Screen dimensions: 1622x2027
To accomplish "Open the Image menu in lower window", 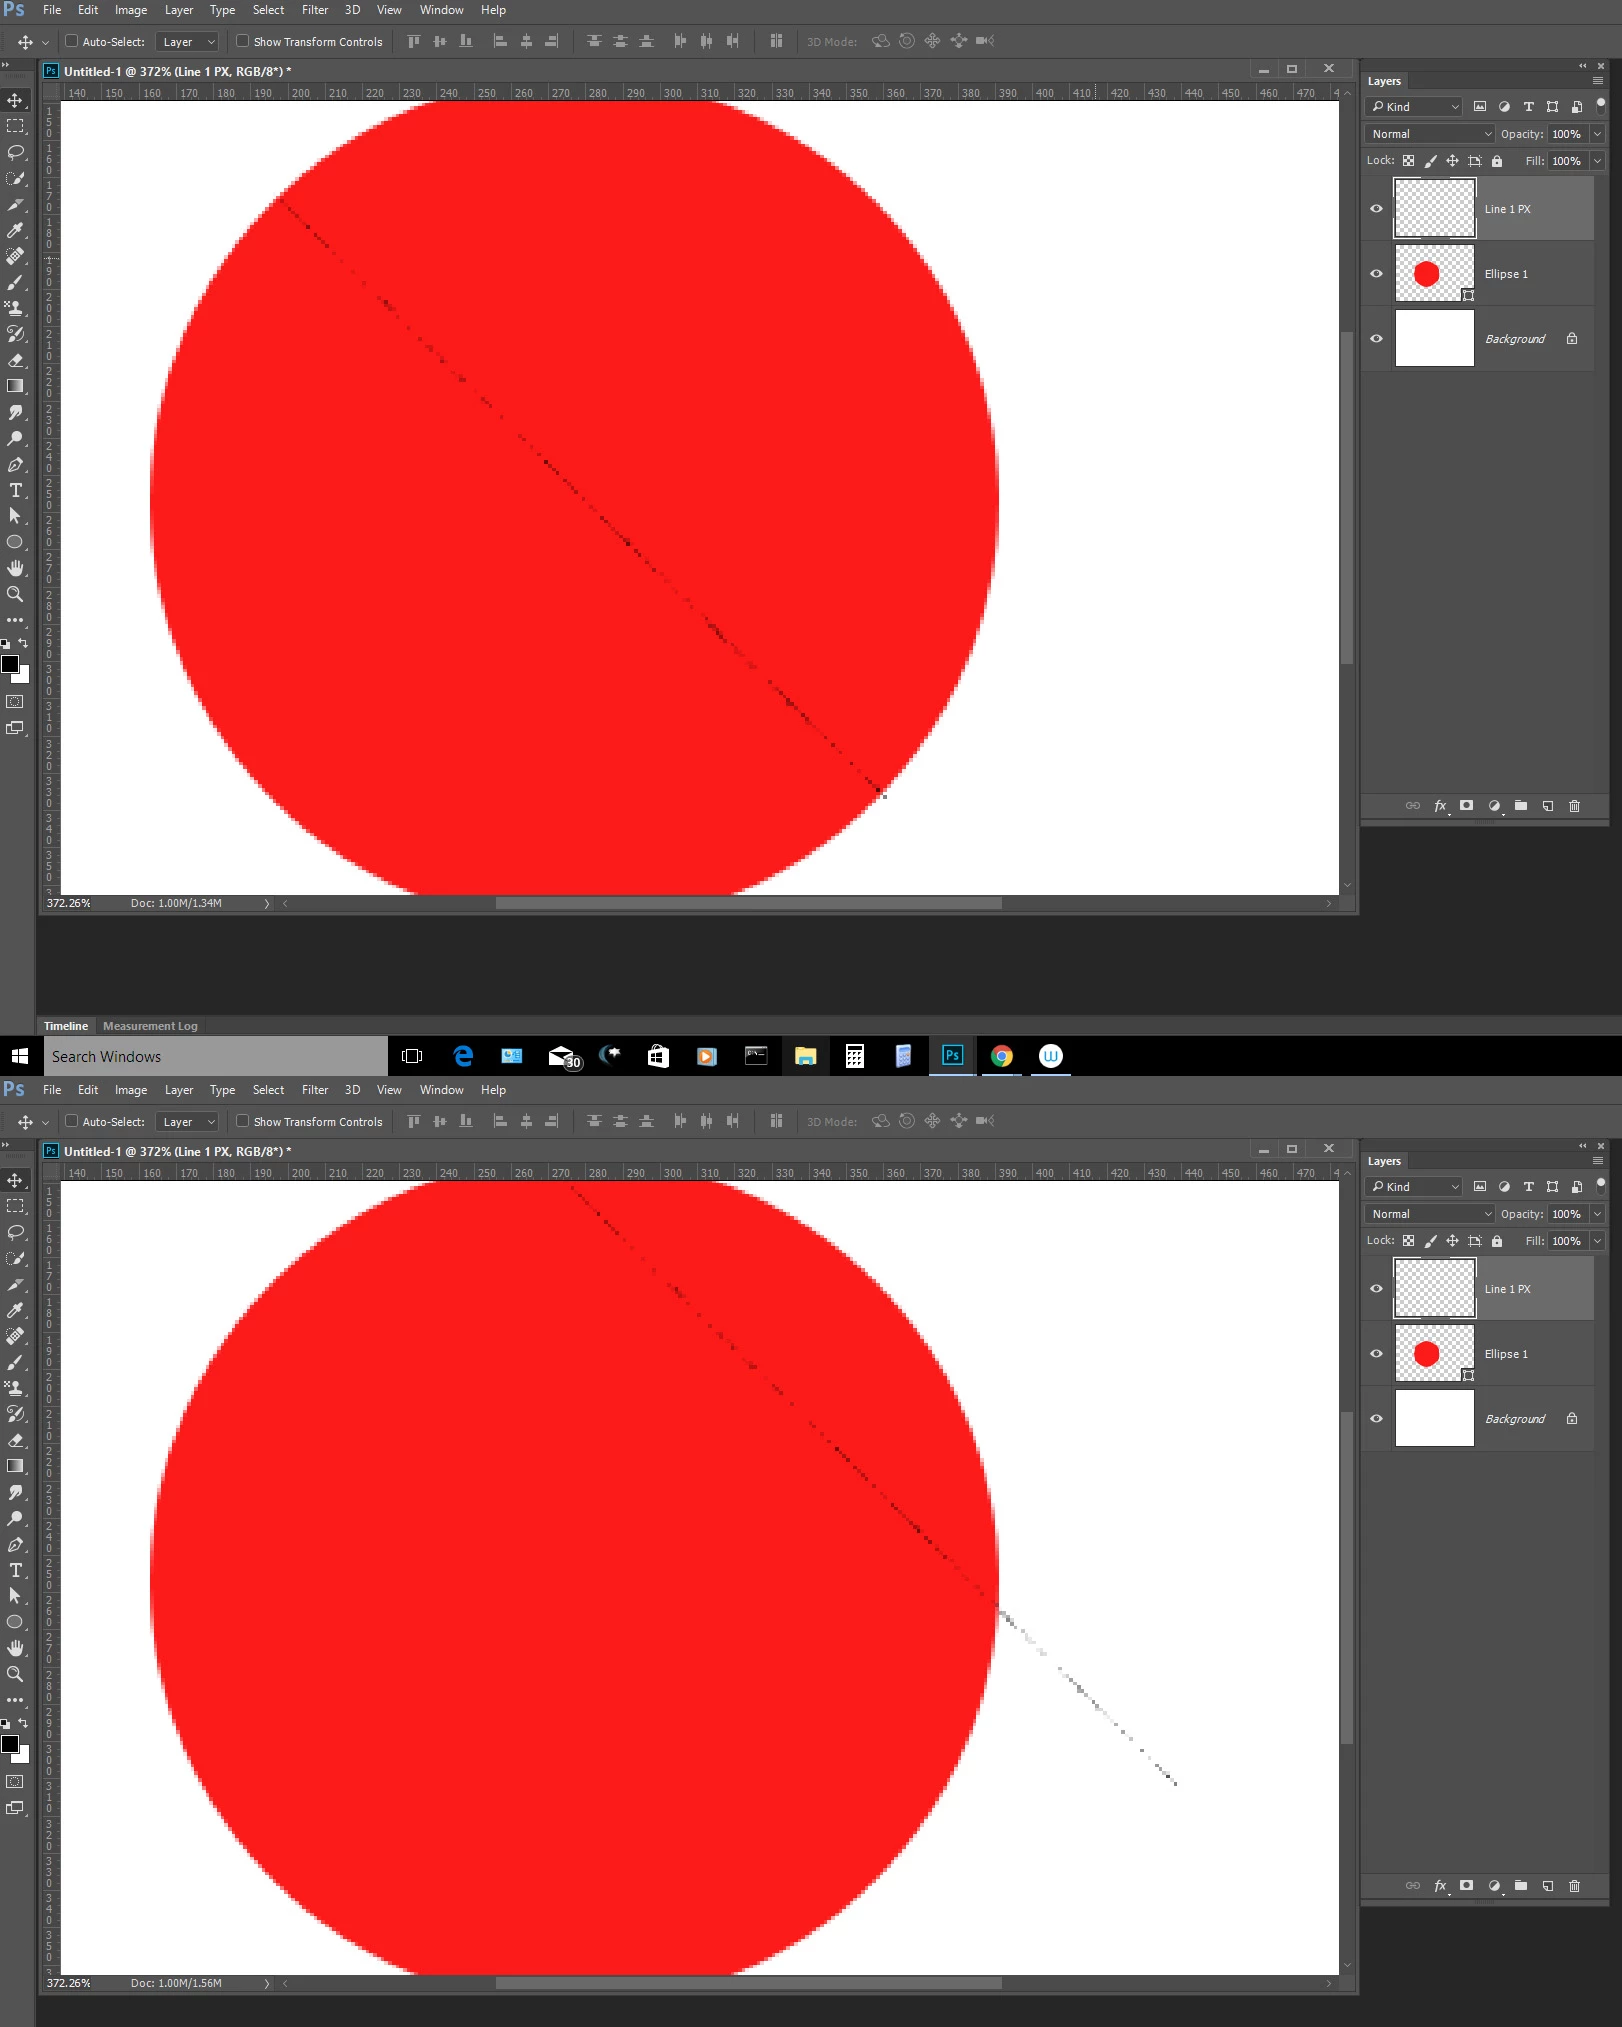I will point(131,1090).
